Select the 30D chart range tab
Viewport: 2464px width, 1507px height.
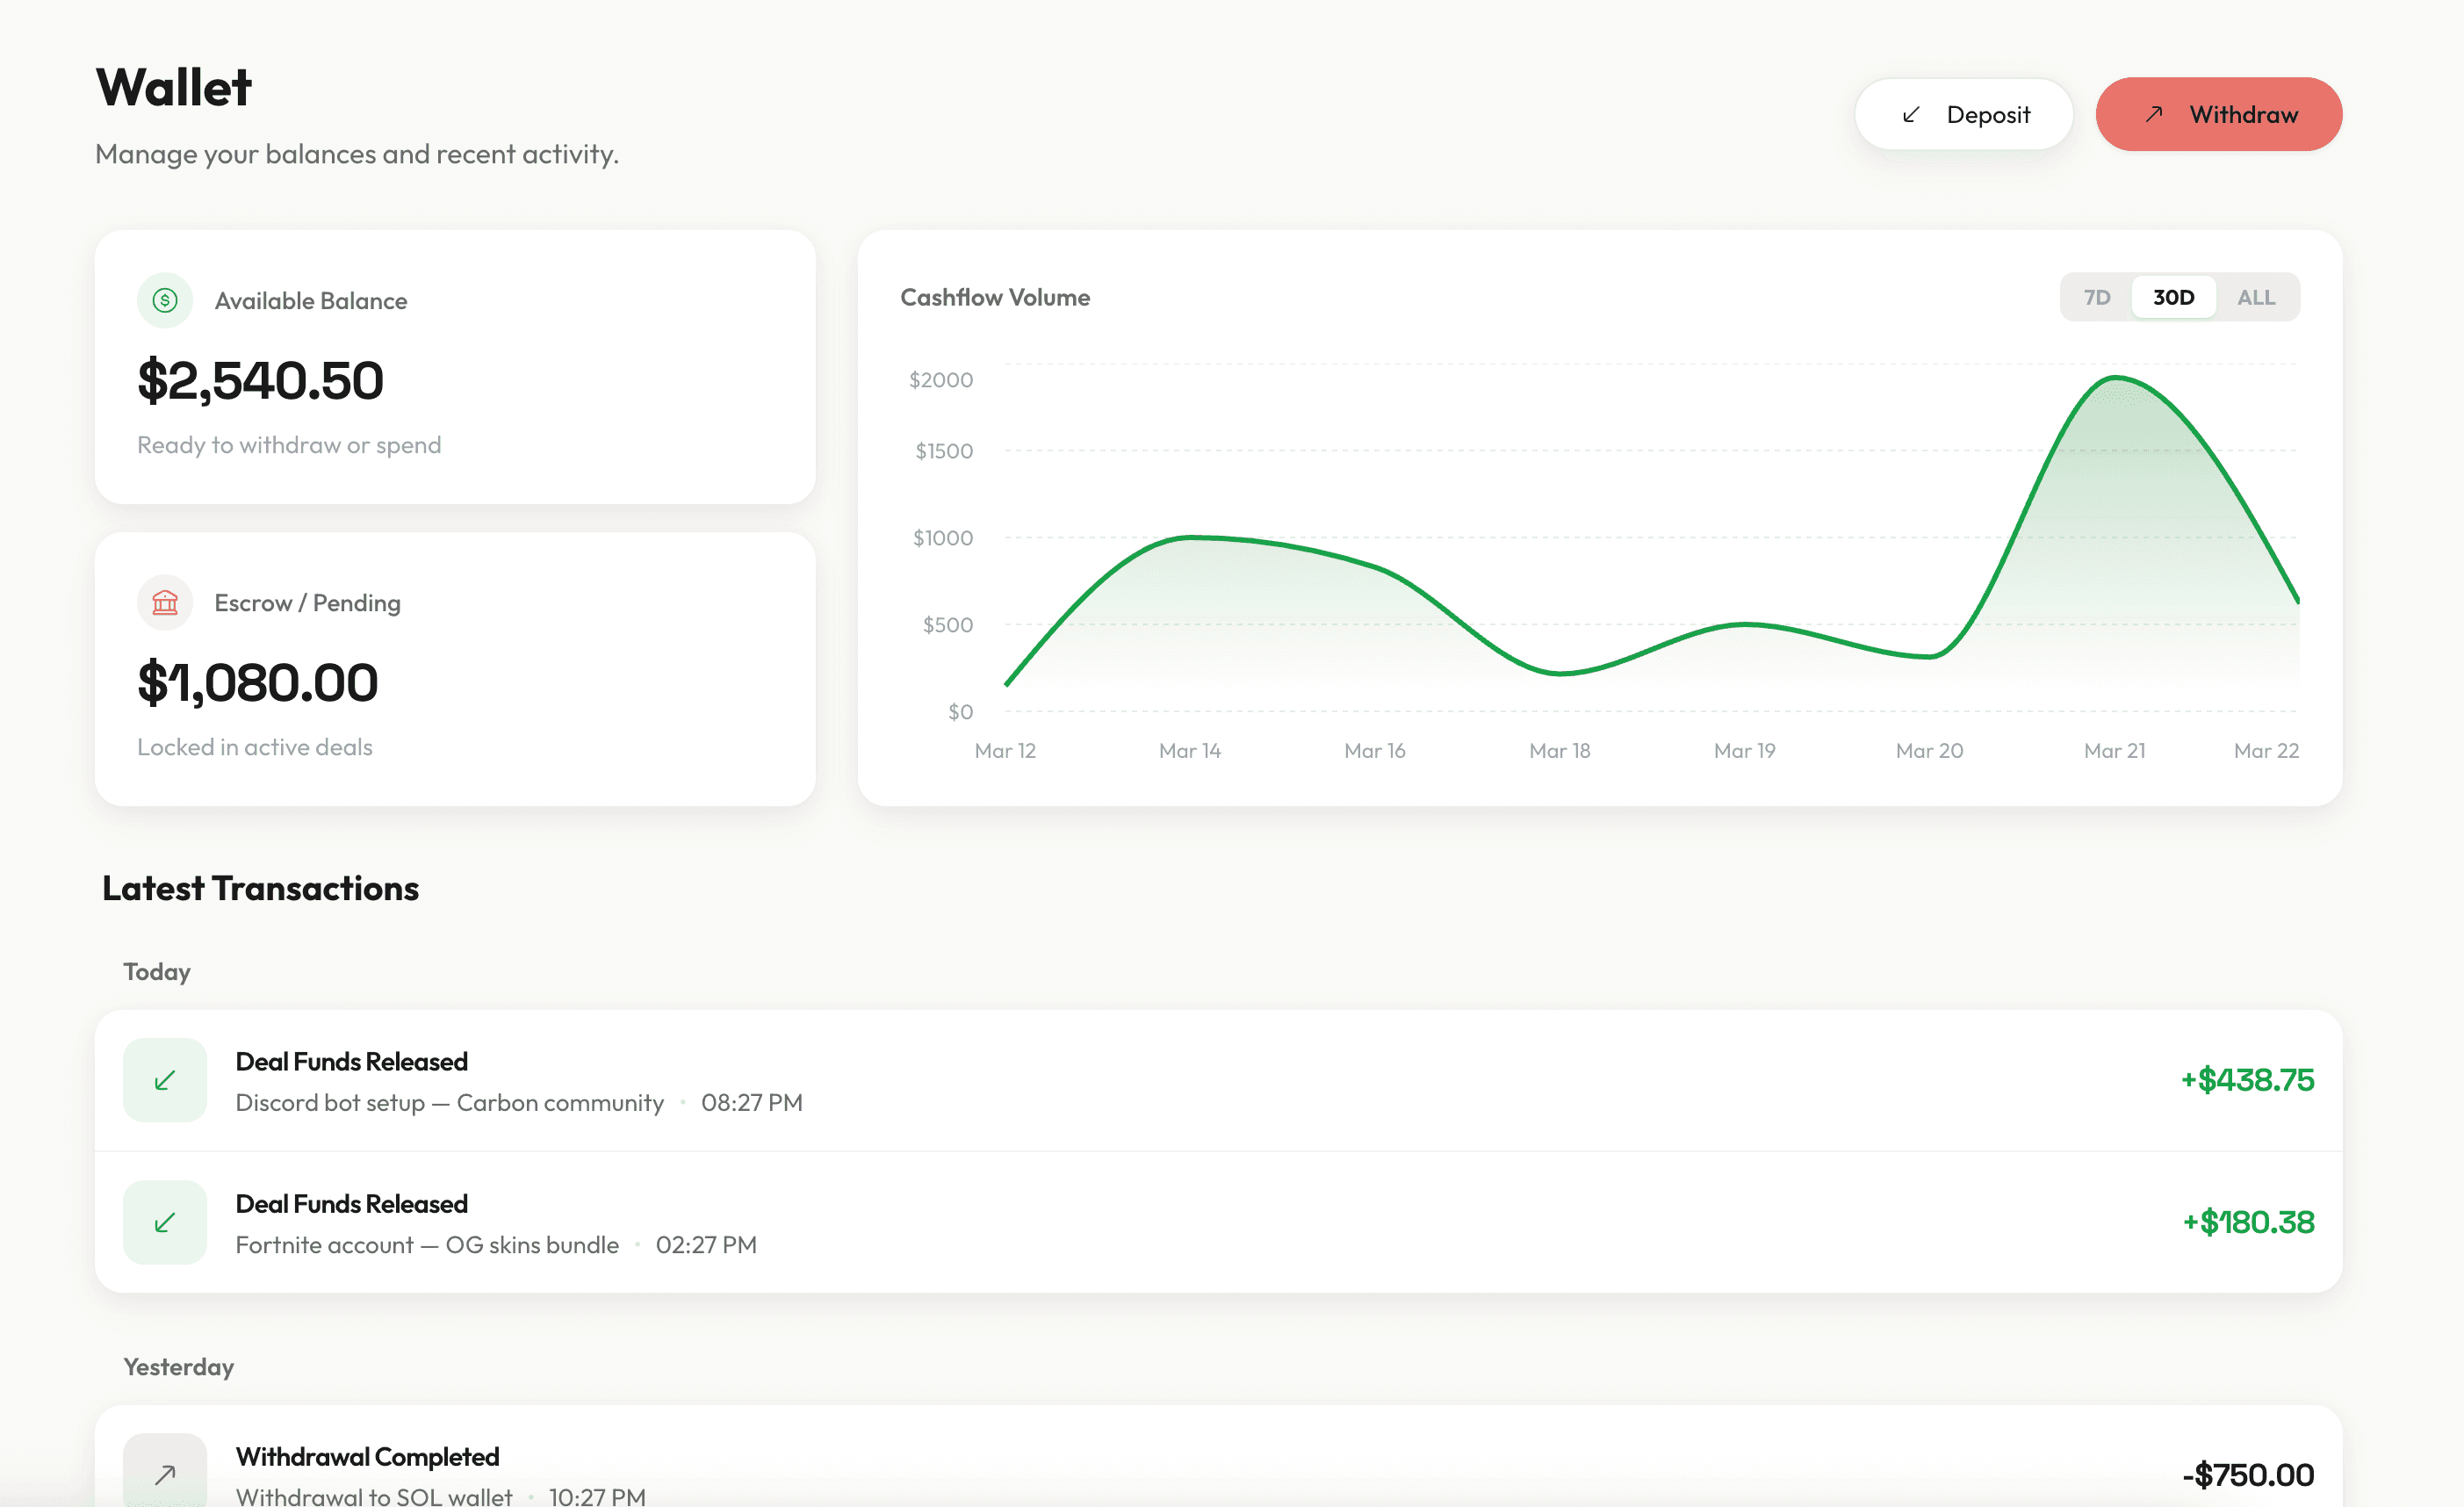pyautogui.click(x=2173, y=297)
